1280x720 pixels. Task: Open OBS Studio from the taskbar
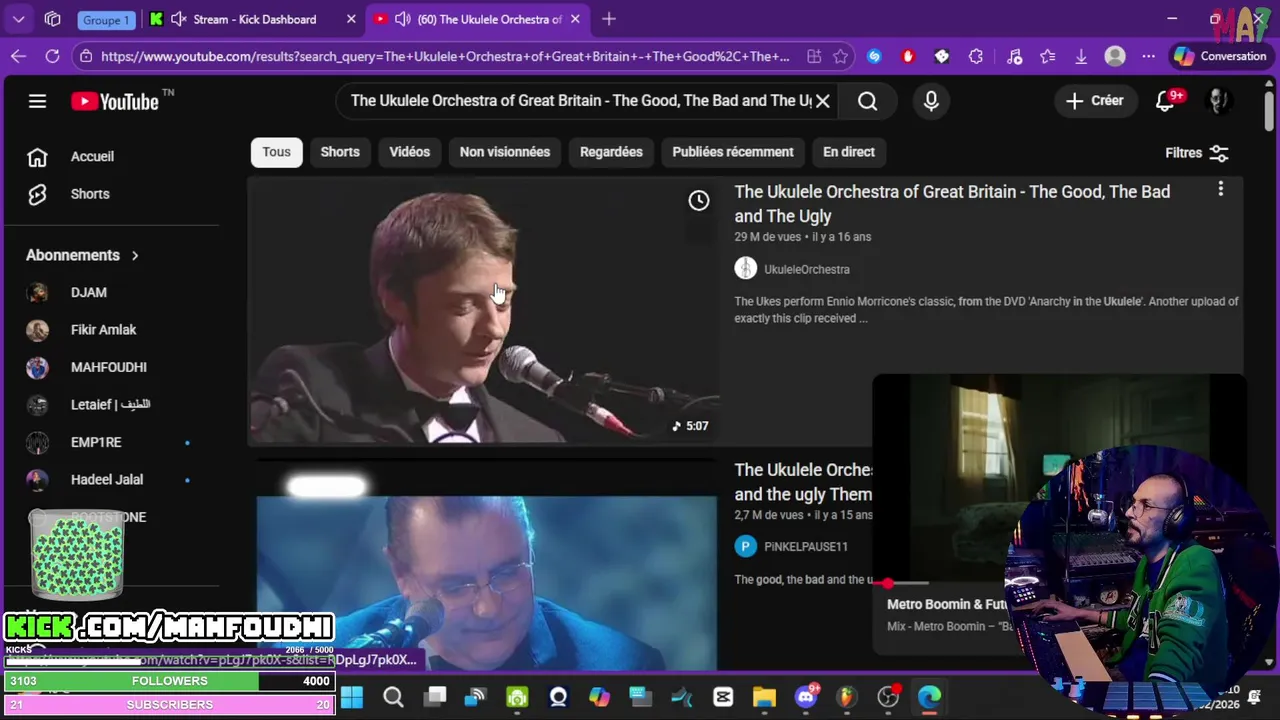click(887, 697)
